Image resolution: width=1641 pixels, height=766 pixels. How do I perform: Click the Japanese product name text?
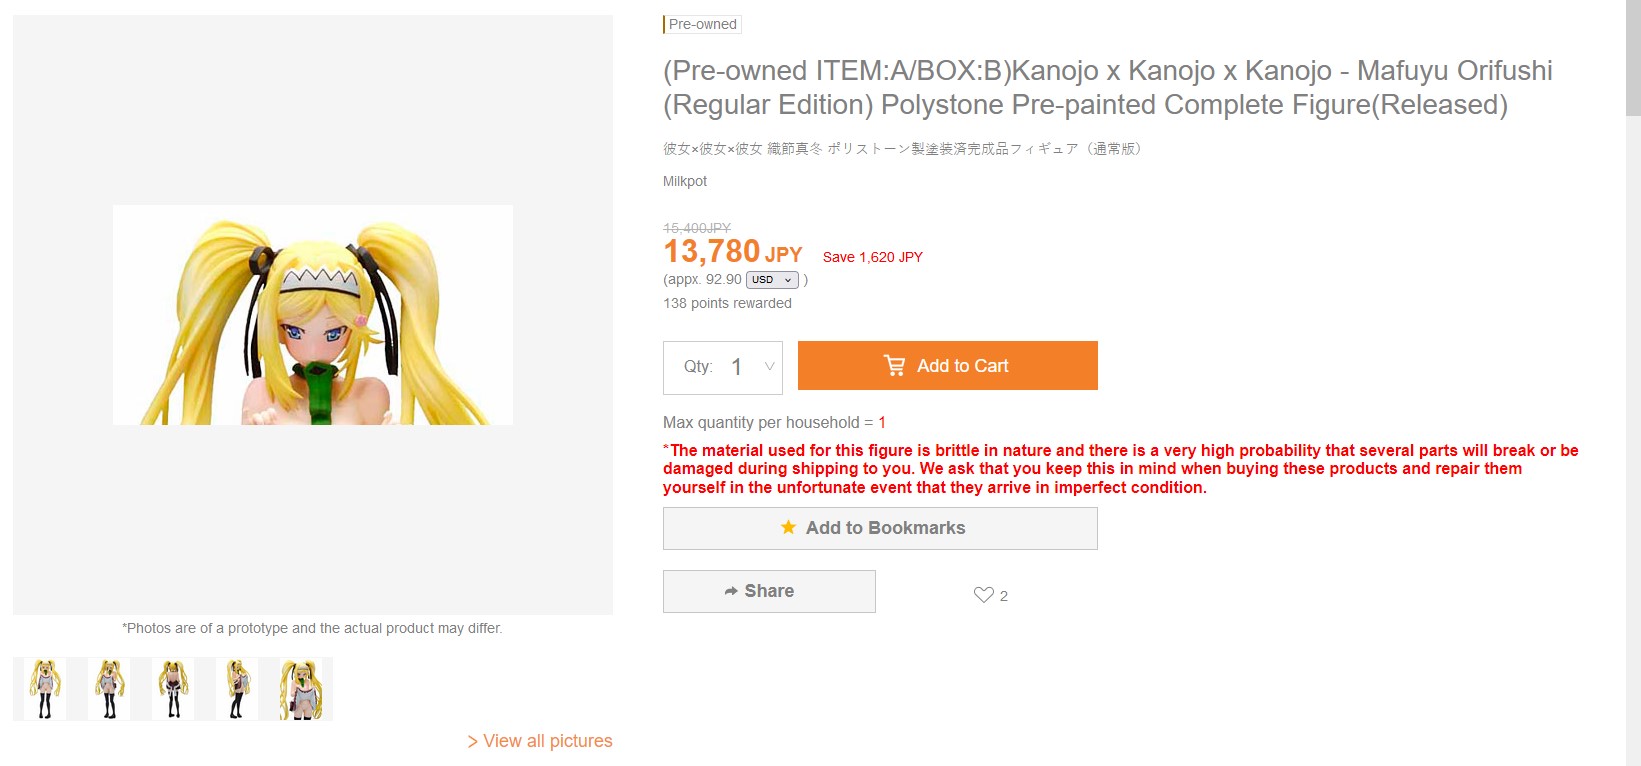[902, 149]
